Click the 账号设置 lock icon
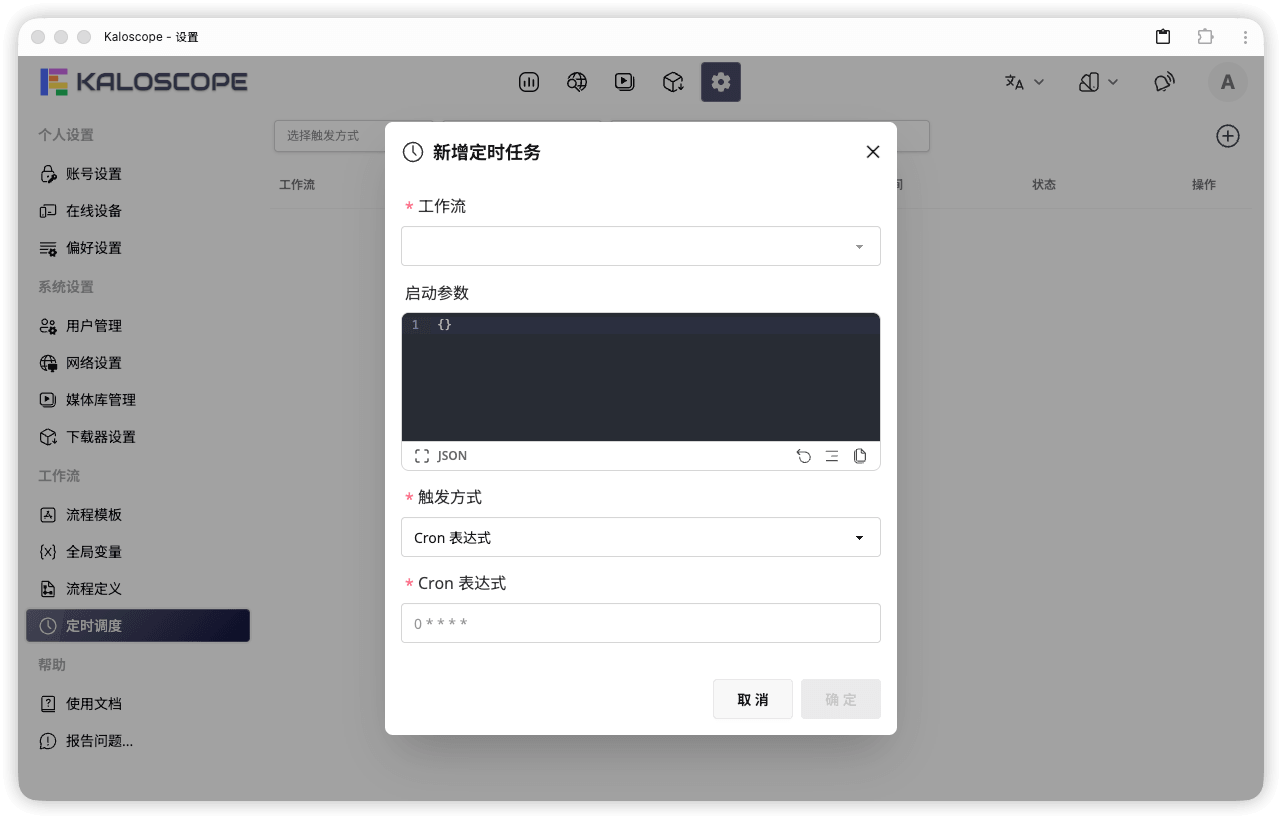This screenshot has width=1282, height=819. tap(48, 174)
